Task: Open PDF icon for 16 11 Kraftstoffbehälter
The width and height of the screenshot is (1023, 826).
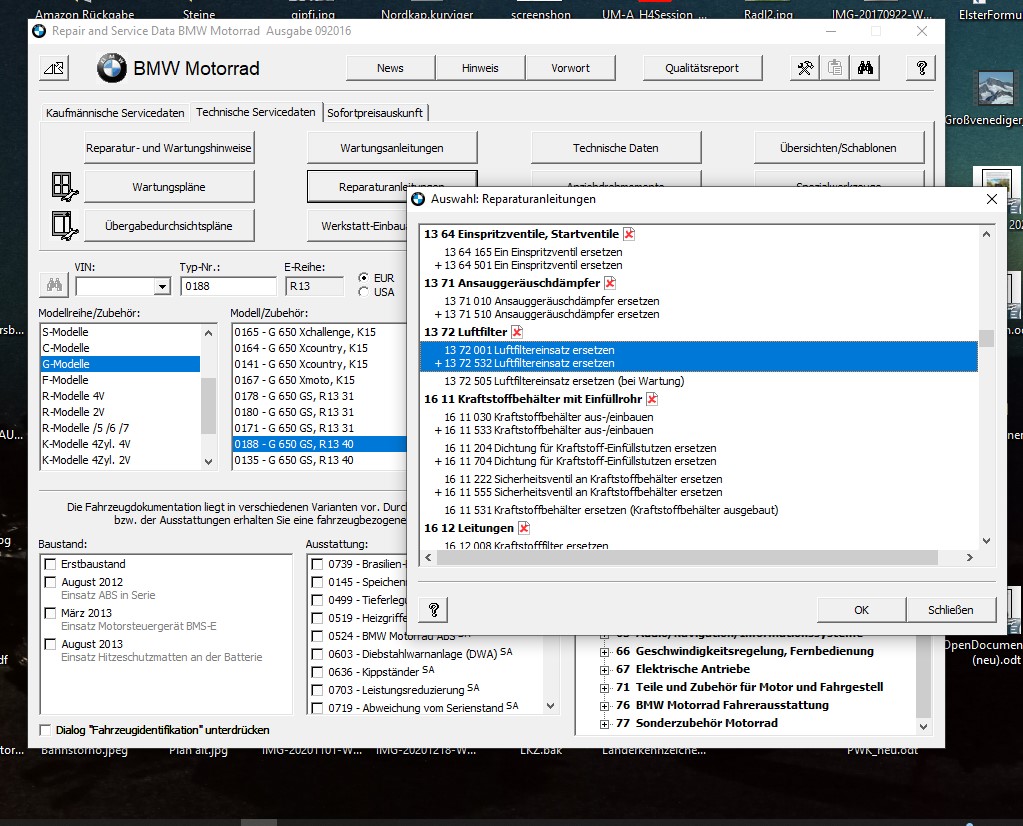Action: 652,399
